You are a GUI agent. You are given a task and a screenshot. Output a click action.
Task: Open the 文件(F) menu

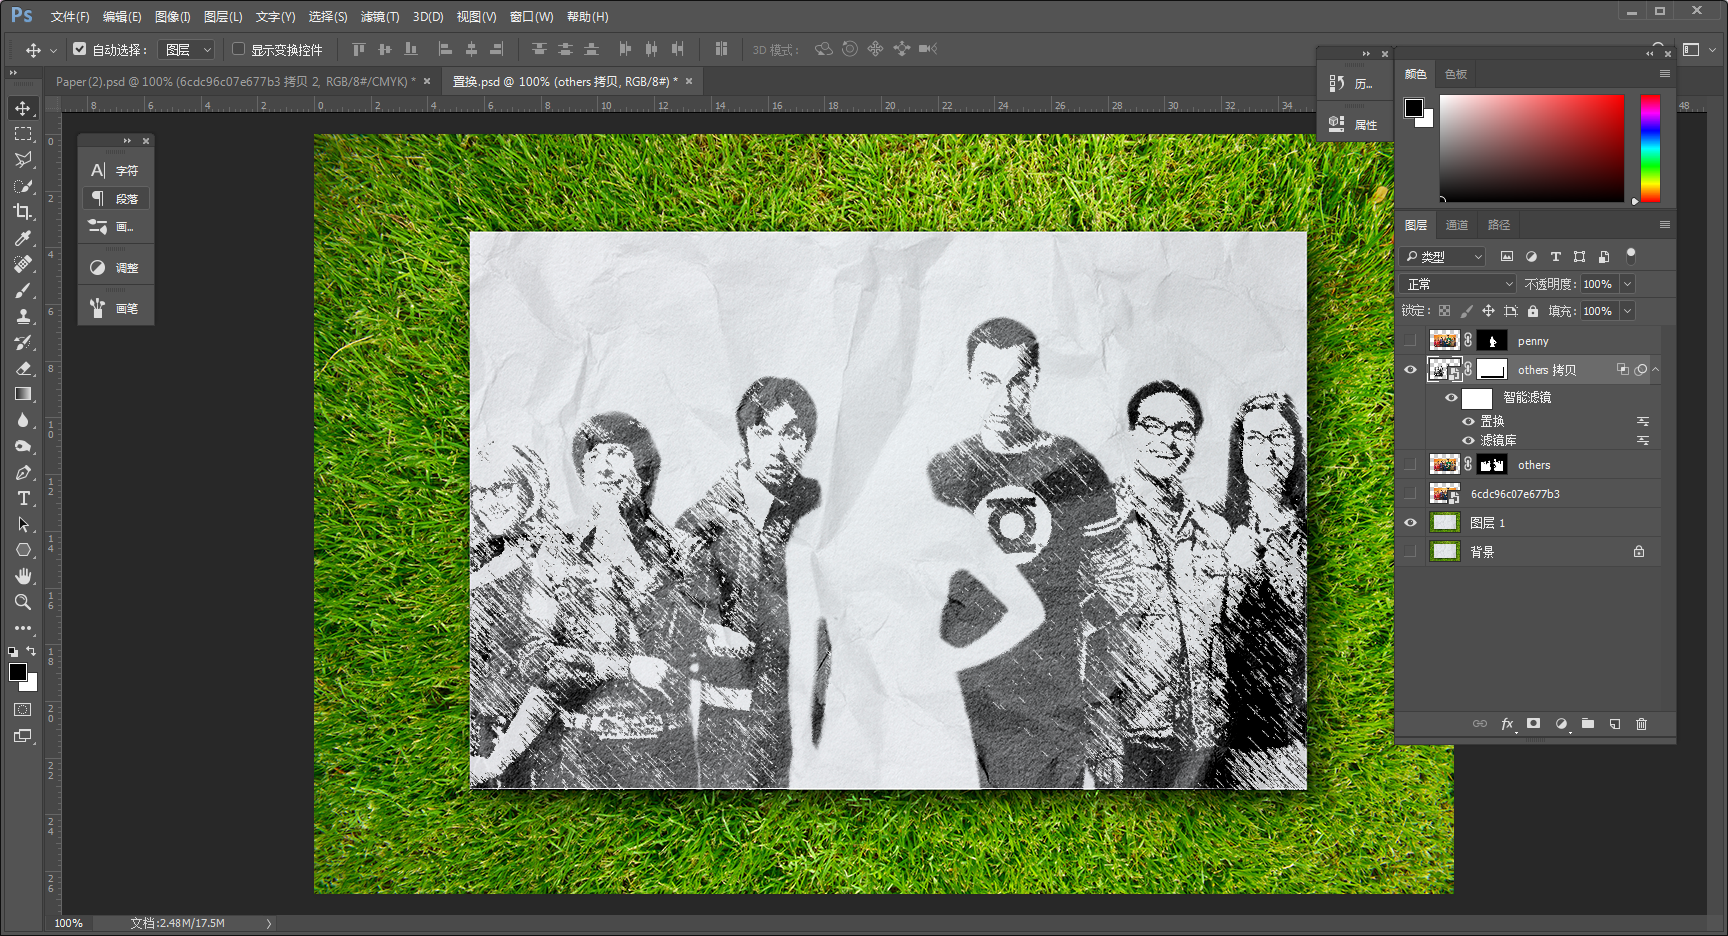tap(70, 17)
